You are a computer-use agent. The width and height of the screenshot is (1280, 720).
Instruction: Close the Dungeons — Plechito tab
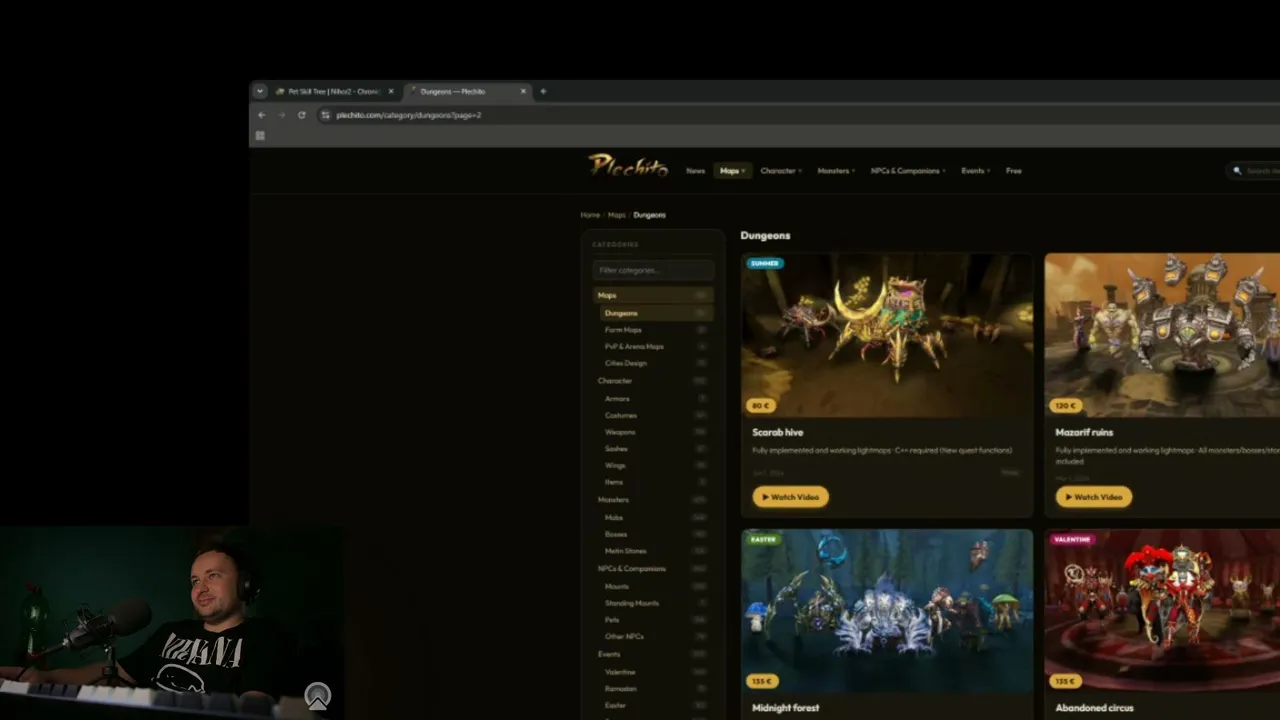(x=523, y=91)
